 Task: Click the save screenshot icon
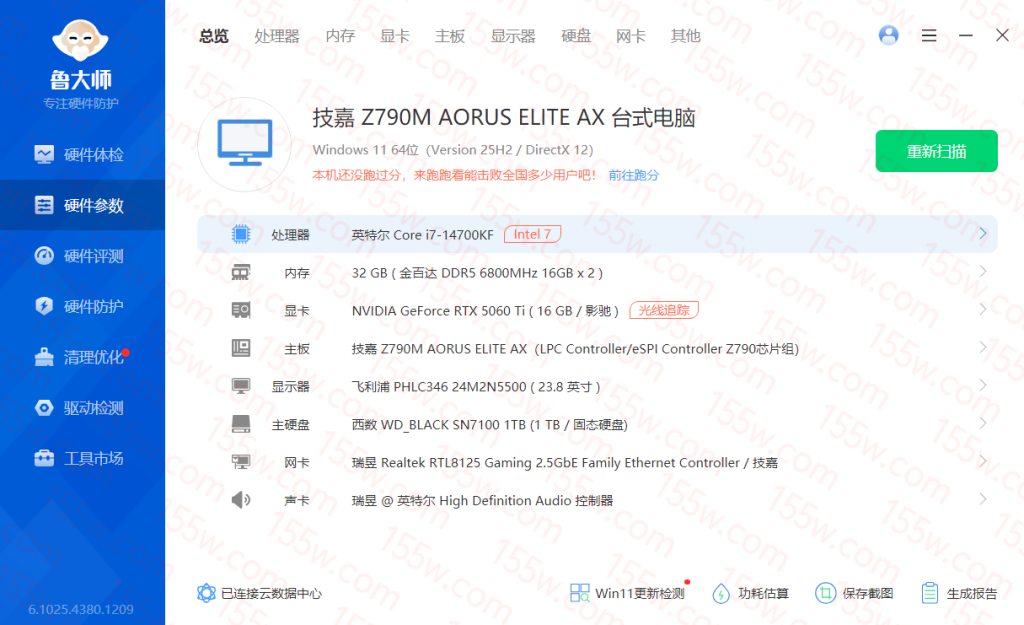coord(825,593)
